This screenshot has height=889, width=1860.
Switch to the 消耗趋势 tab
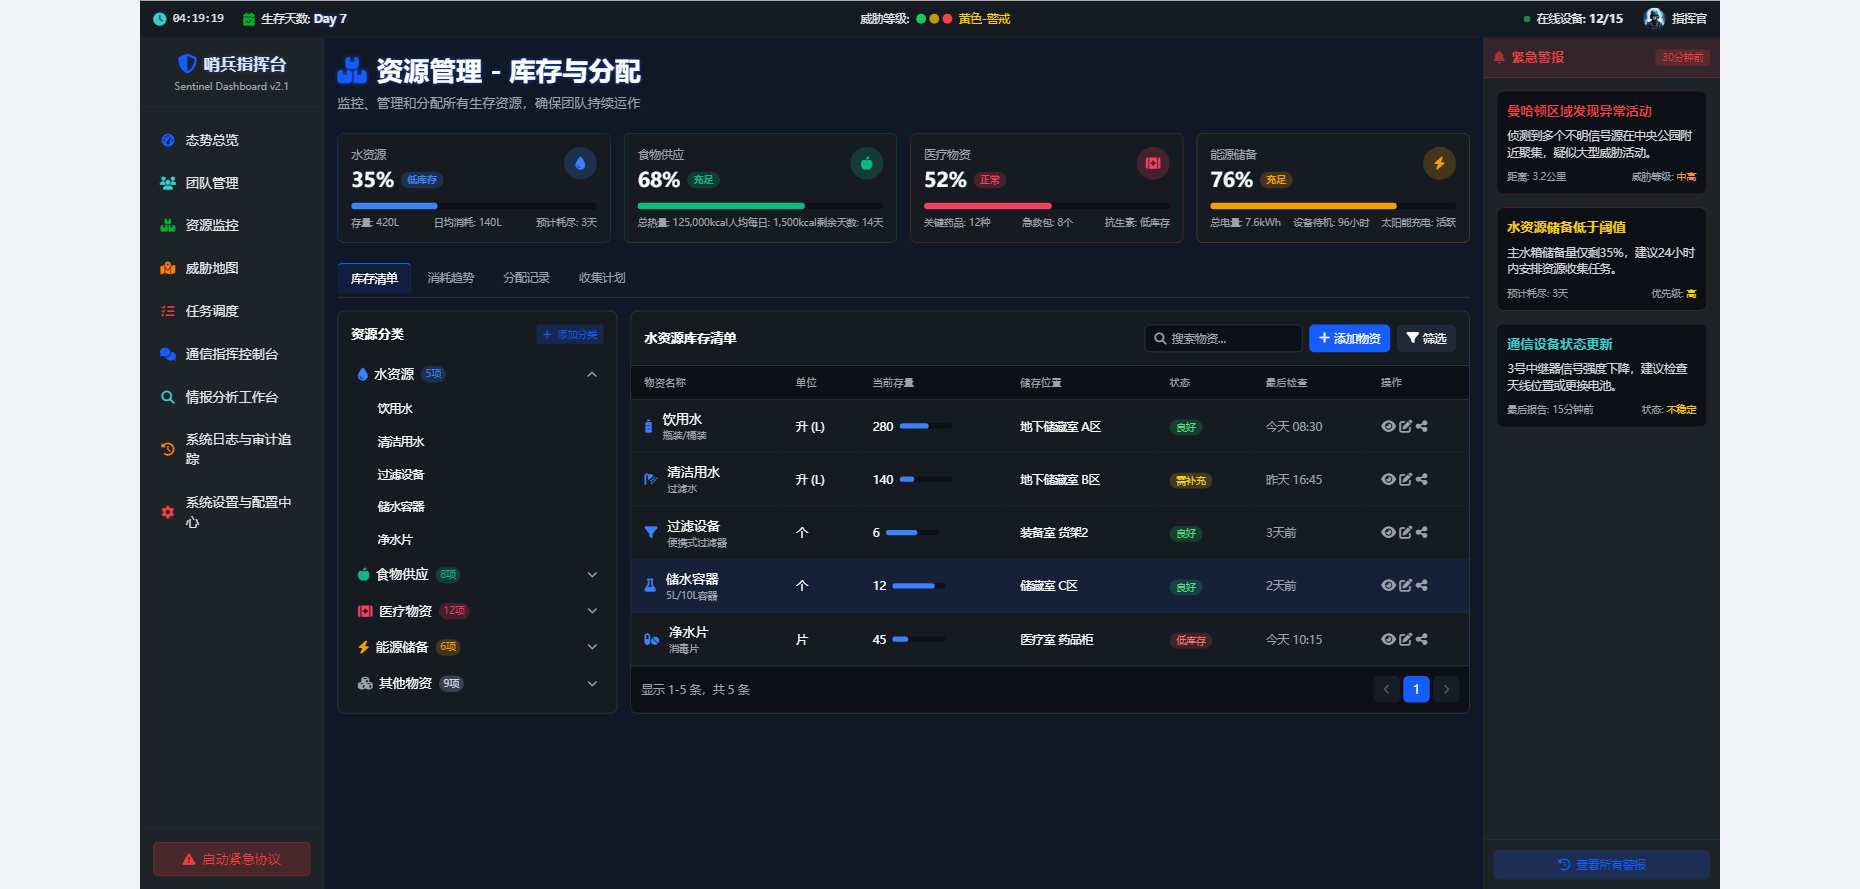click(451, 278)
